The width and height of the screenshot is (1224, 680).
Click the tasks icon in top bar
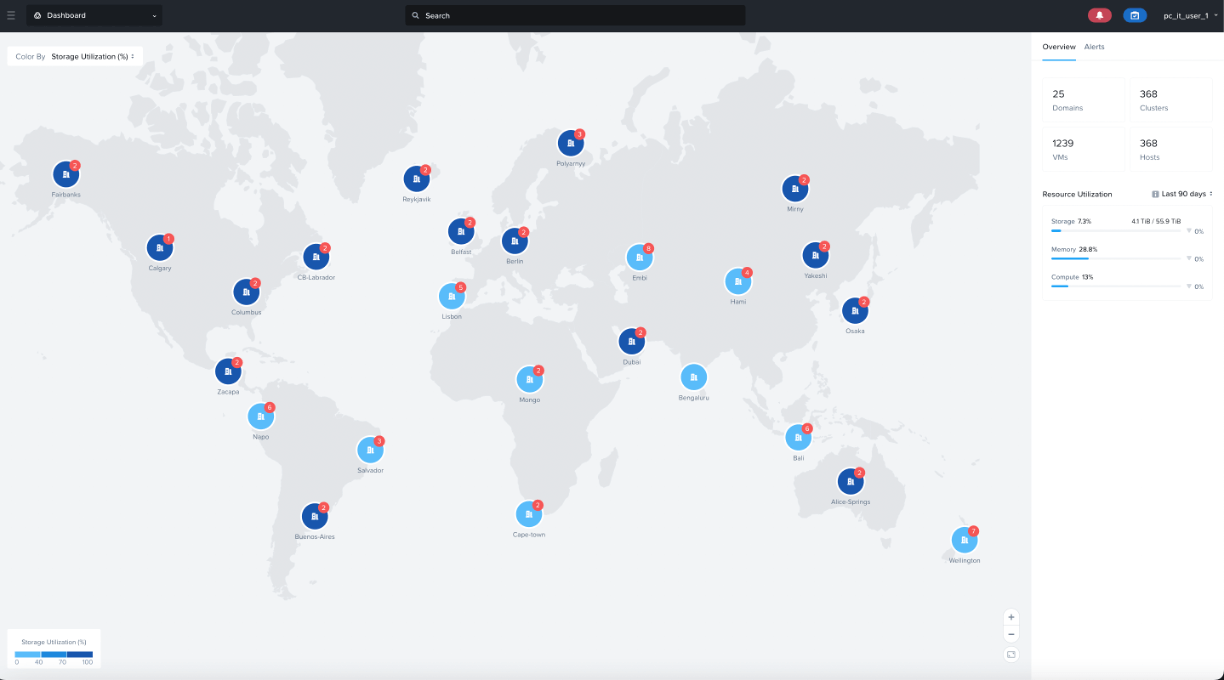click(x=1133, y=15)
